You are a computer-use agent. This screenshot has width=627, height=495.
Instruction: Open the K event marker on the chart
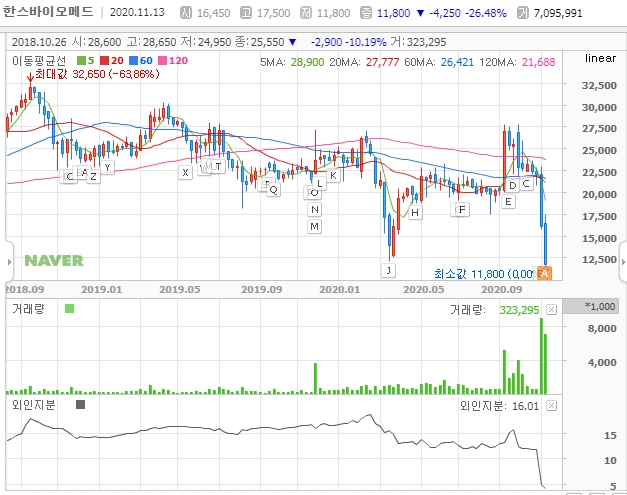pyautogui.click(x=333, y=176)
